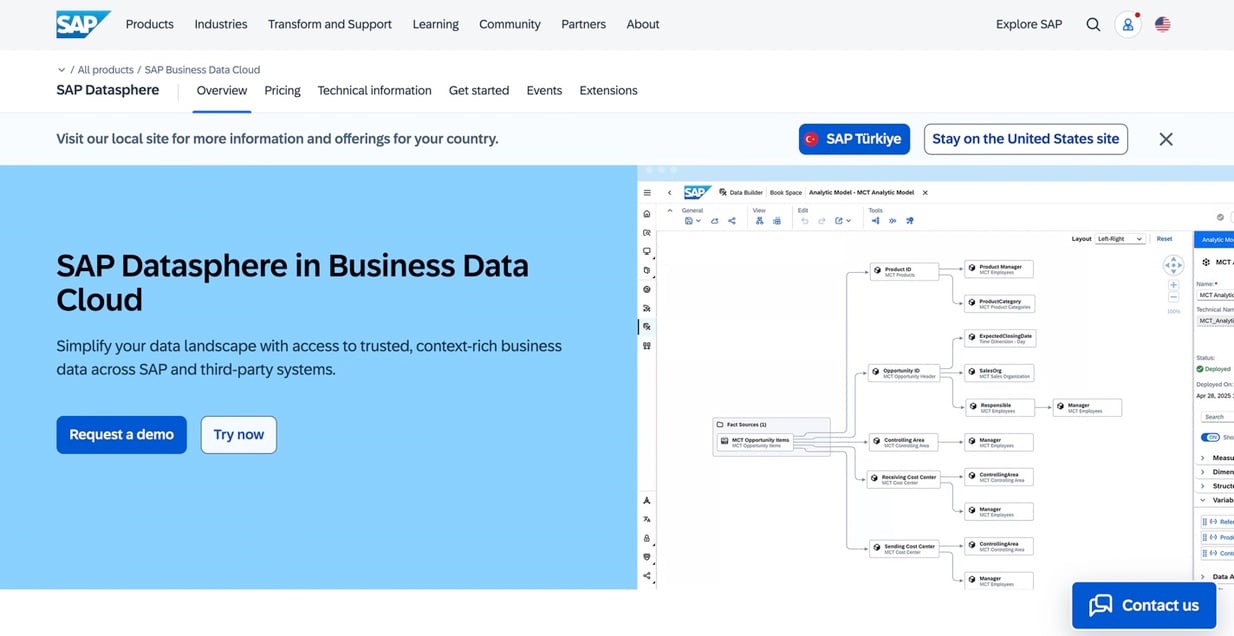1234x636 pixels.
Task: Zoom out with the minus icon on diagram
Action: click(1174, 299)
